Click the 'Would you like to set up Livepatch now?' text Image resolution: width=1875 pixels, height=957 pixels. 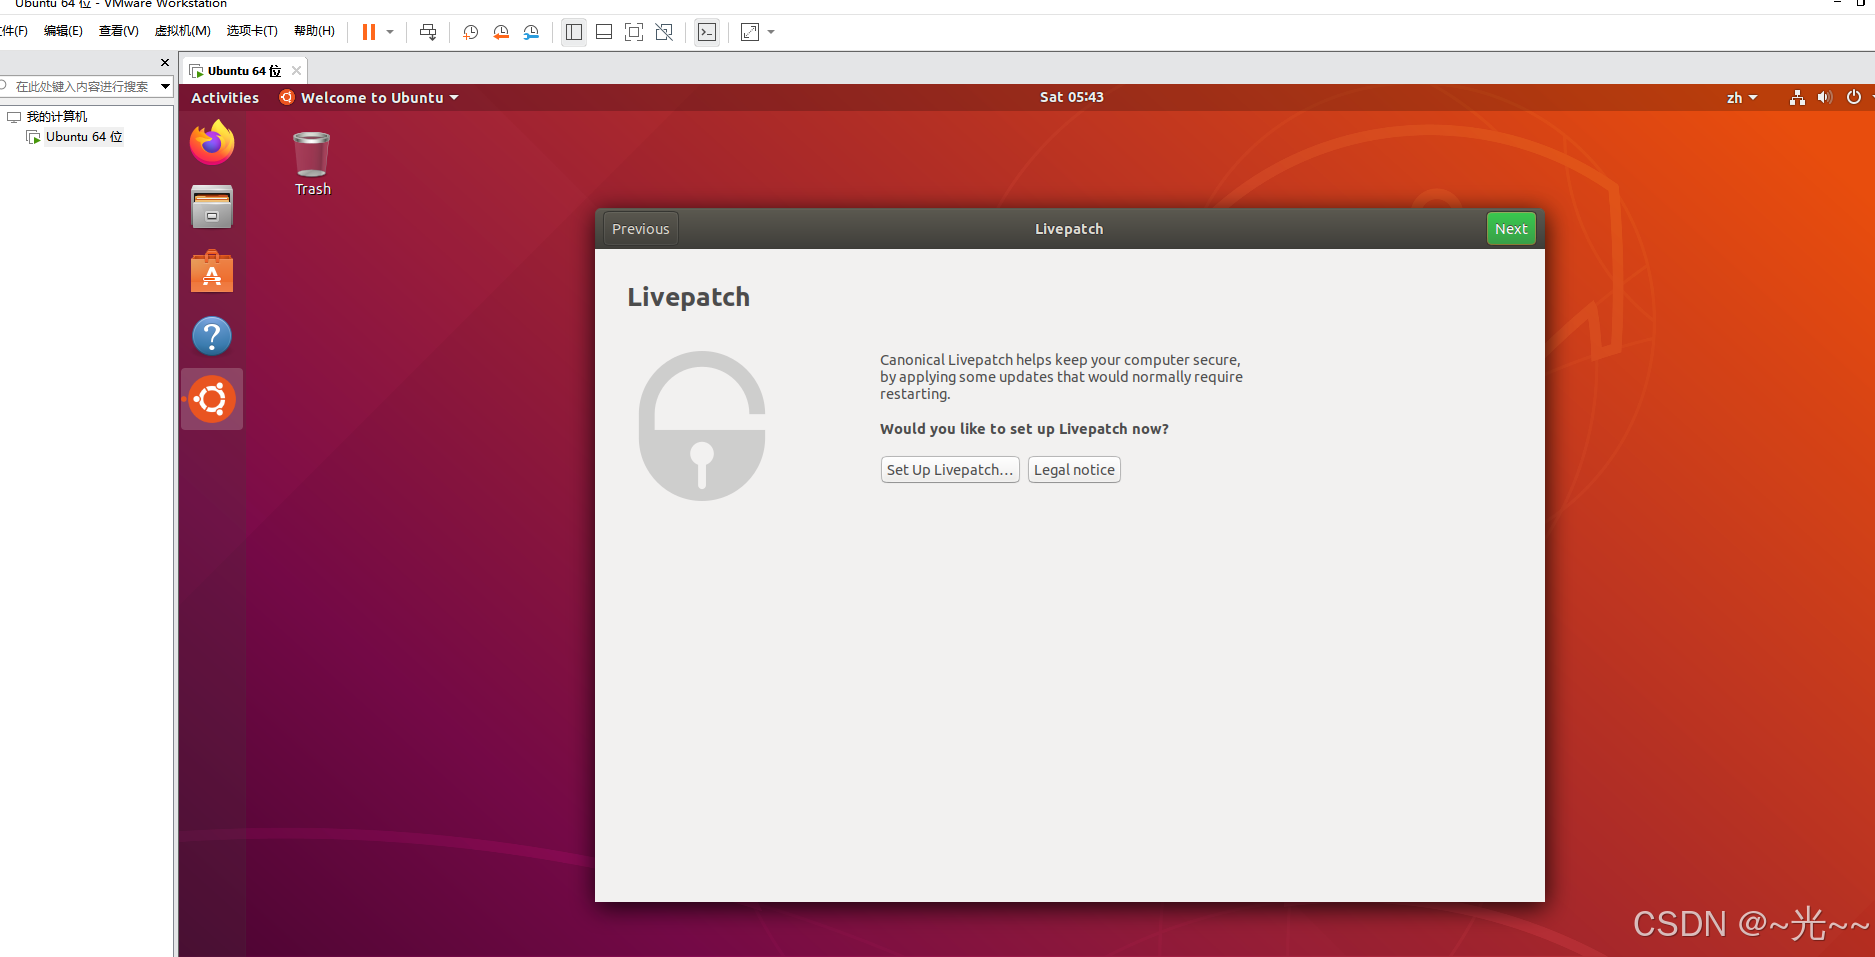pos(1024,429)
